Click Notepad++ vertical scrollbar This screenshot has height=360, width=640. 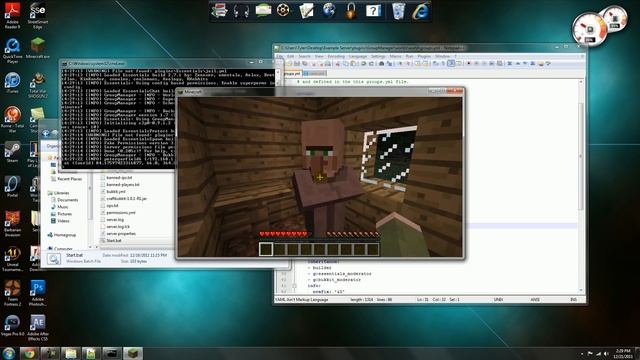point(580,157)
